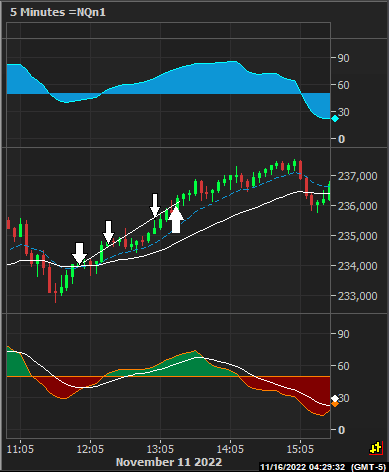Select the white diamond marker on bottom indicator axis
Screen dimensions: 389x472
(x=335, y=399)
